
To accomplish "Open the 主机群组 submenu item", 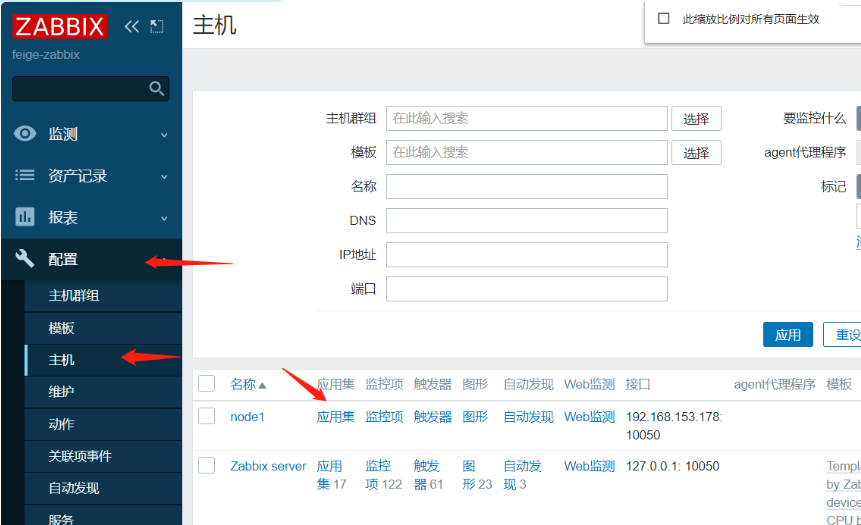I will pyautogui.click(x=74, y=296).
